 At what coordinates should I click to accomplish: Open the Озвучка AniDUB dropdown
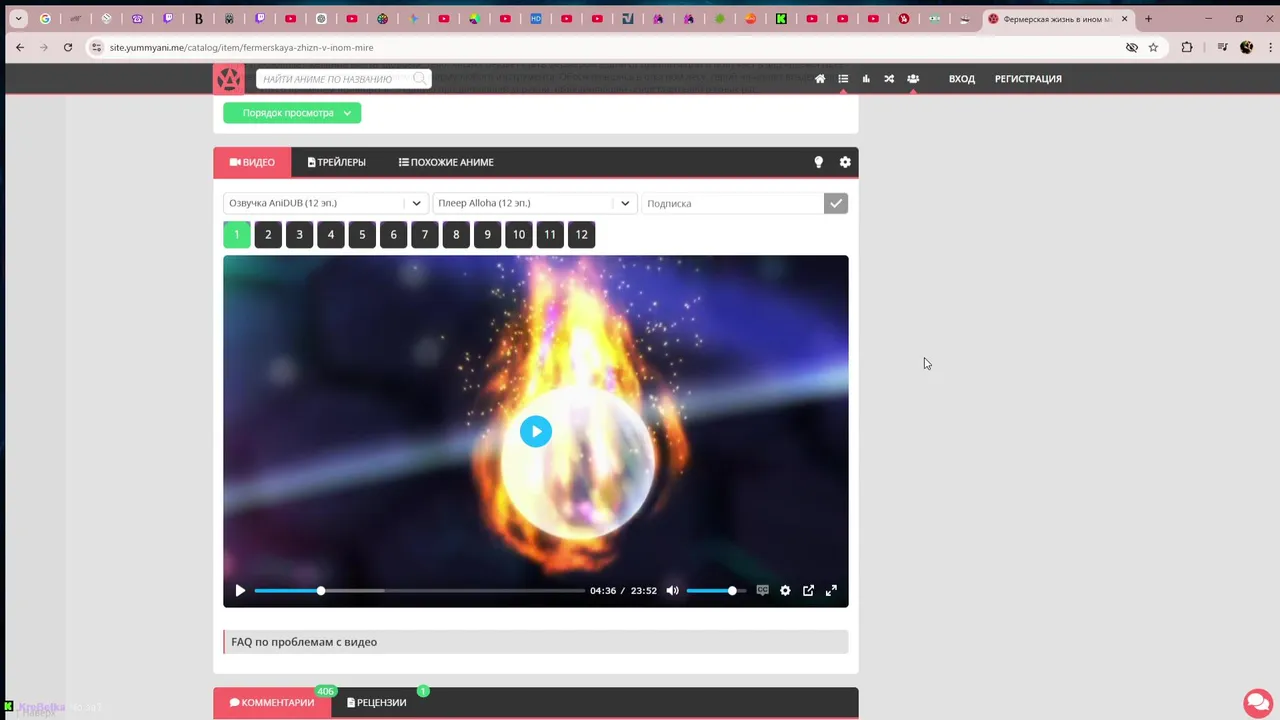tap(326, 203)
